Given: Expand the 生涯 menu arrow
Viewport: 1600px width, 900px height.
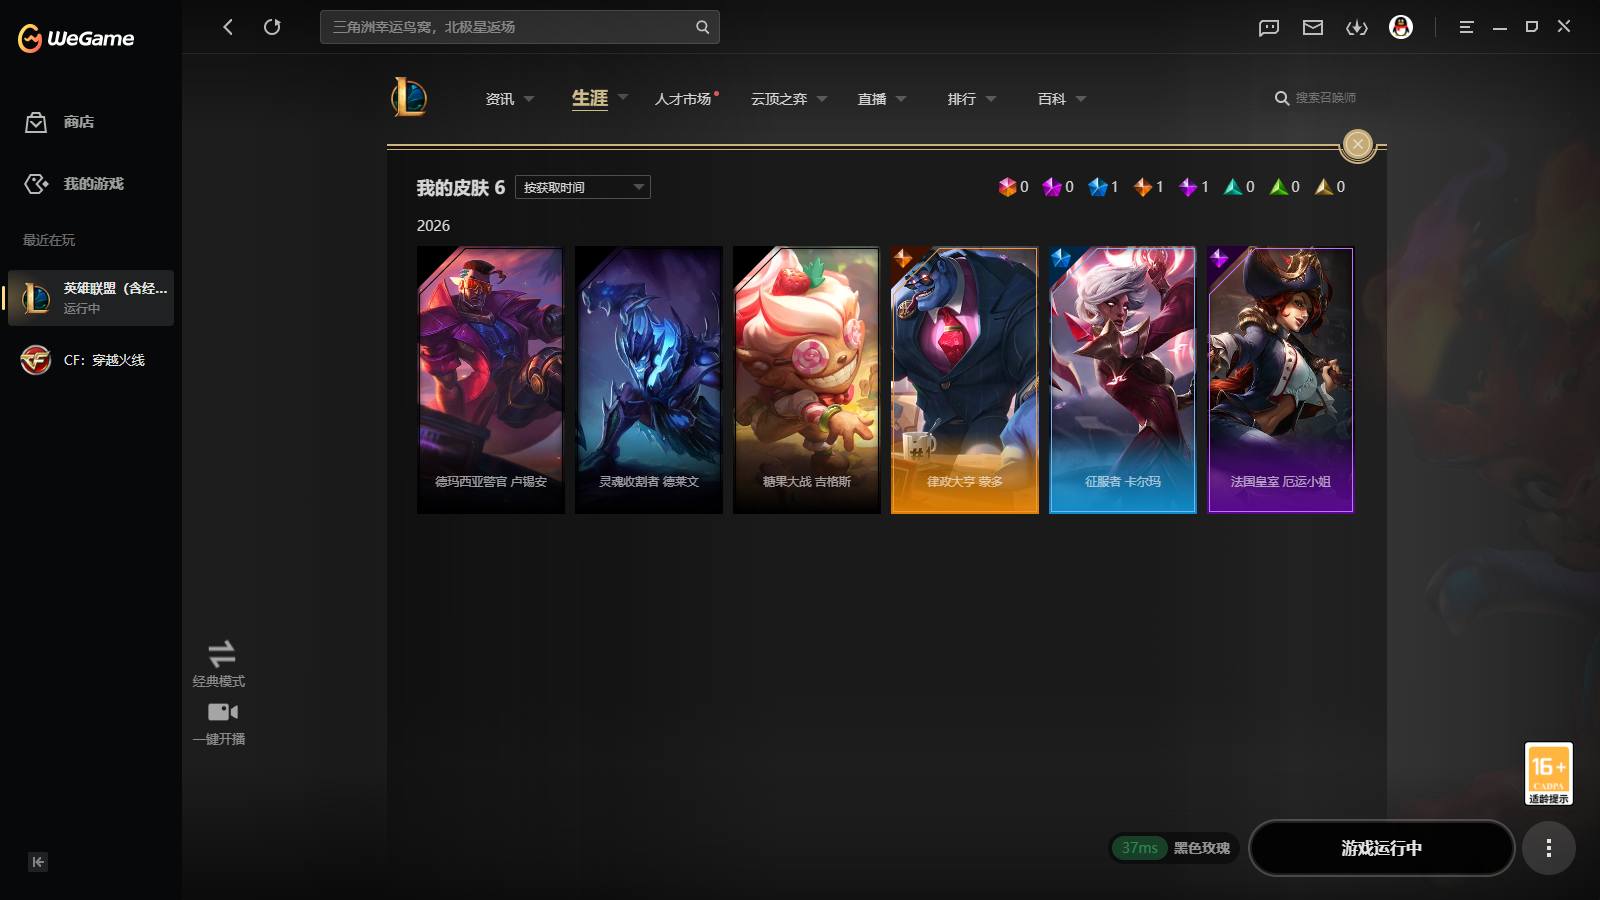Looking at the screenshot, I should [x=623, y=98].
